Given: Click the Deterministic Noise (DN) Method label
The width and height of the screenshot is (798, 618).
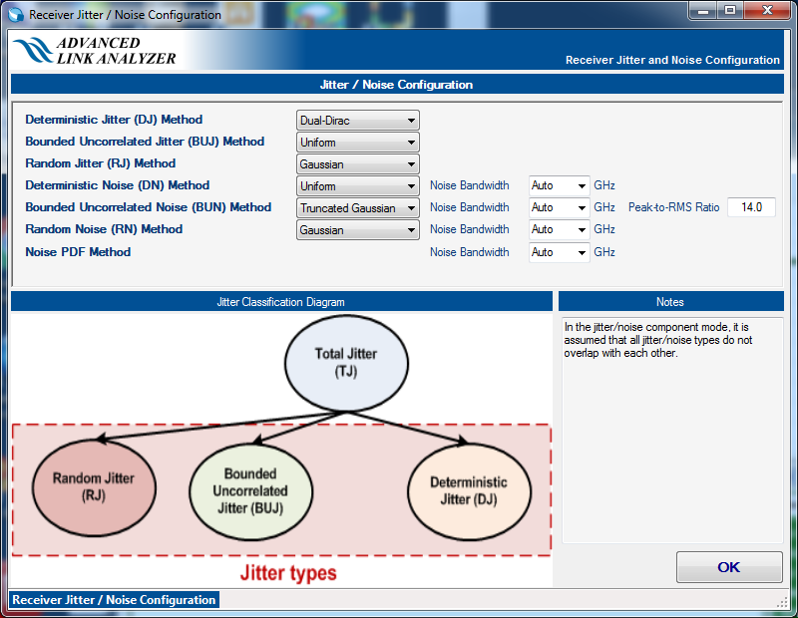Looking at the screenshot, I should click(x=118, y=185).
